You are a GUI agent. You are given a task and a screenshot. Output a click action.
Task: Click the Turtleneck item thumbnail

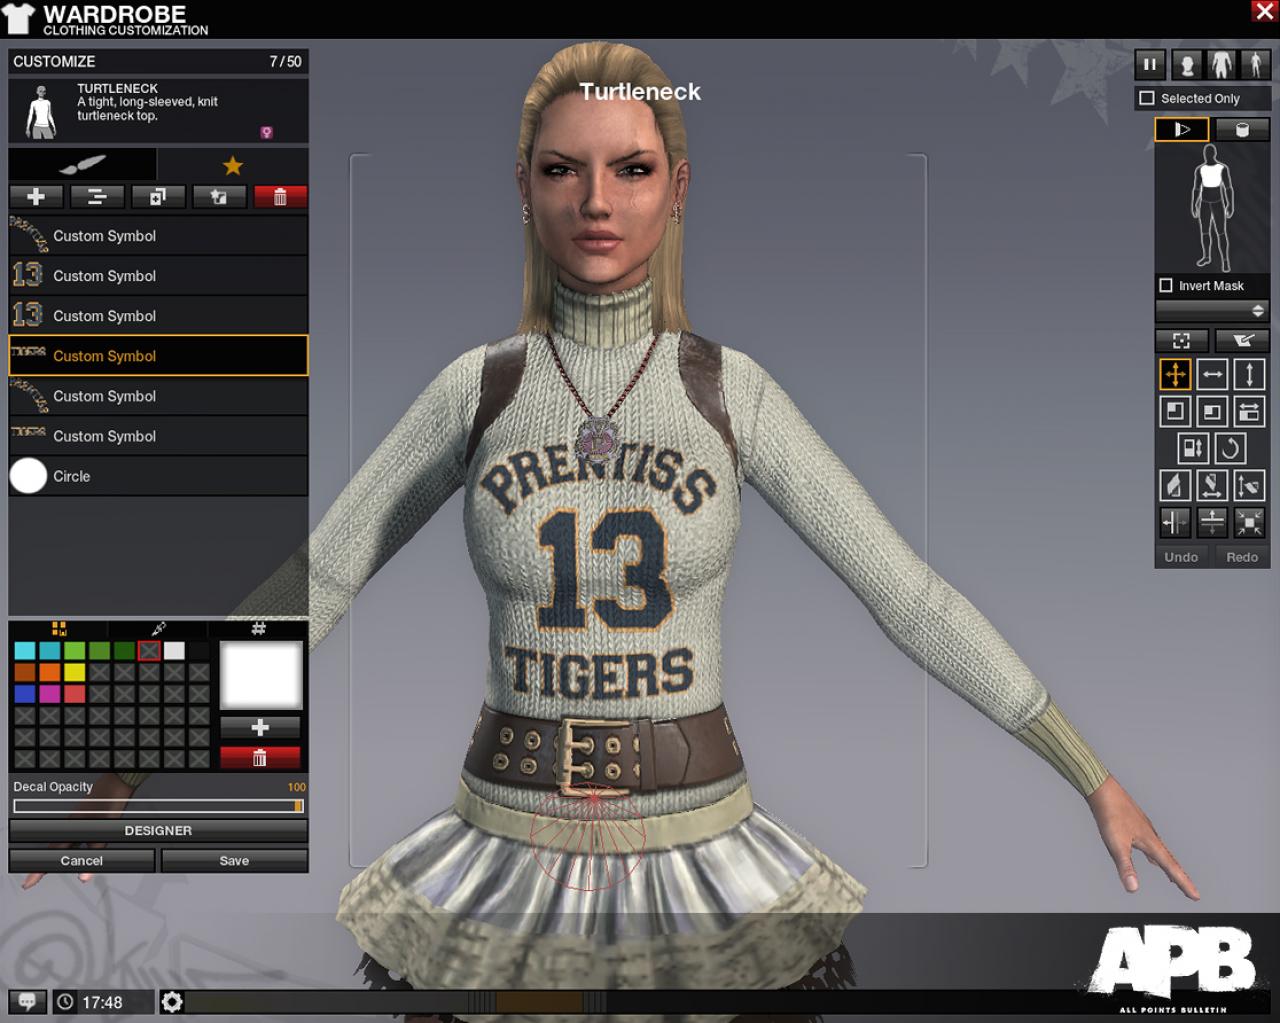point(41,111)
